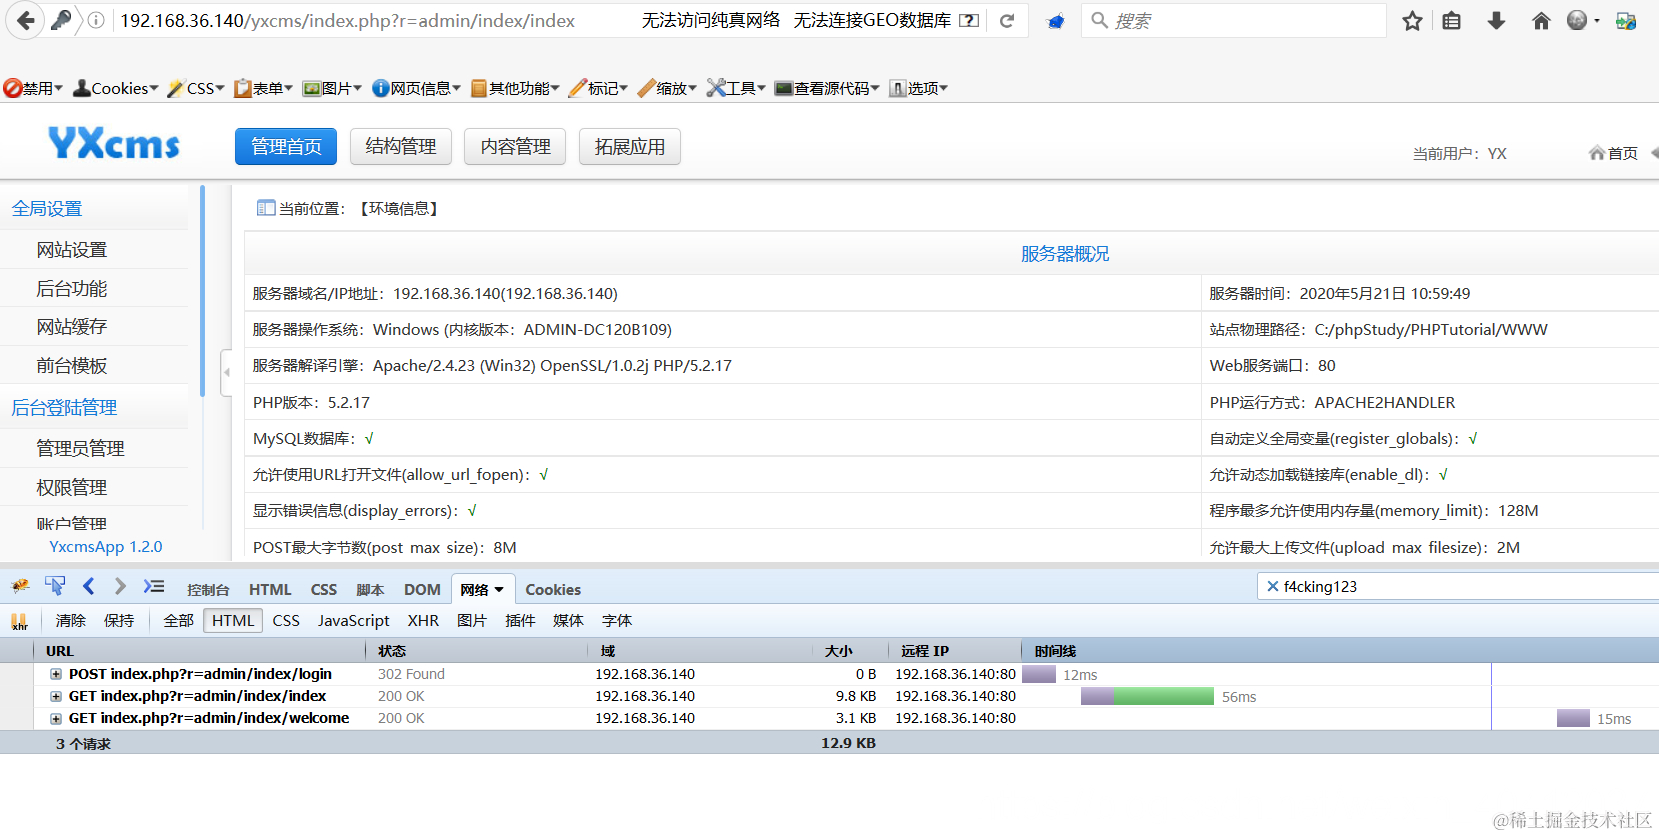The height and width of the screenshot is (837, 1659).
Task: Switch to Firebug 控制台 panel
Action: click(208, 590)
